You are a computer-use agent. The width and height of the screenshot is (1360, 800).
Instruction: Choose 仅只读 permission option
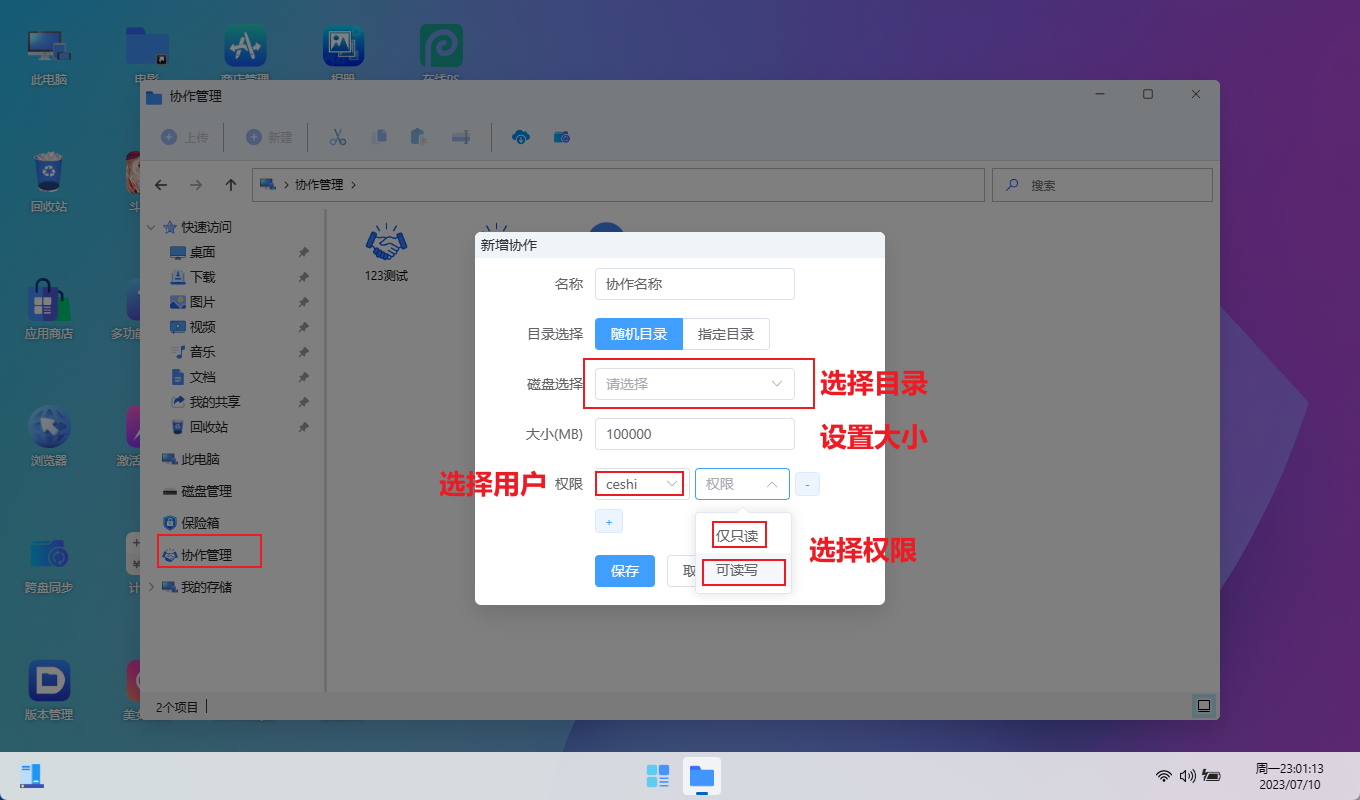(738, 536)
